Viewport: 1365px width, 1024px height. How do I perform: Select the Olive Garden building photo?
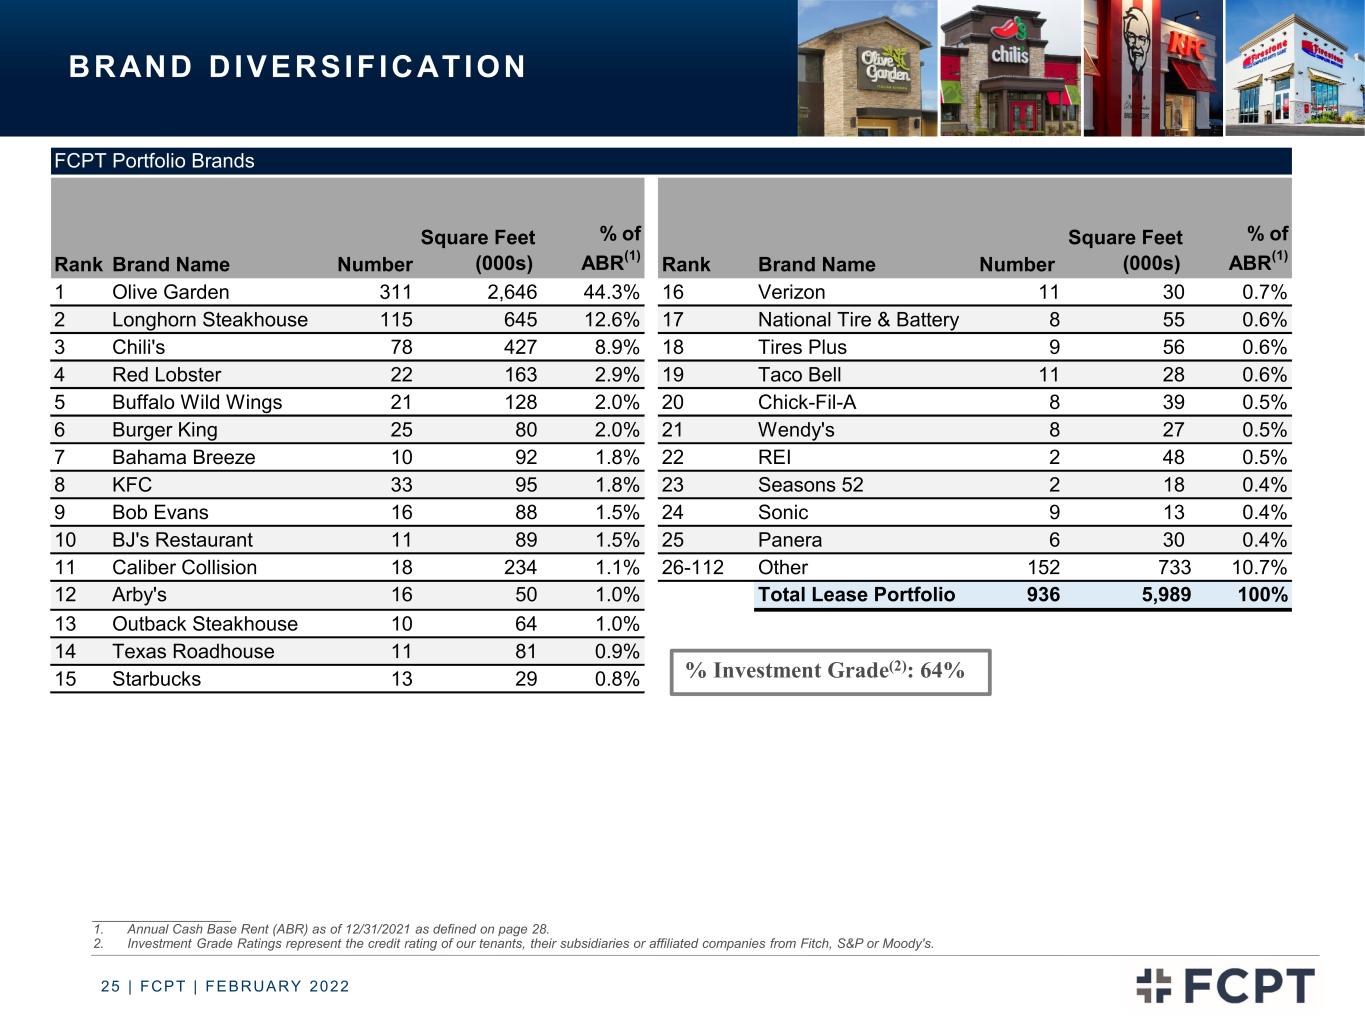point(868,68)
